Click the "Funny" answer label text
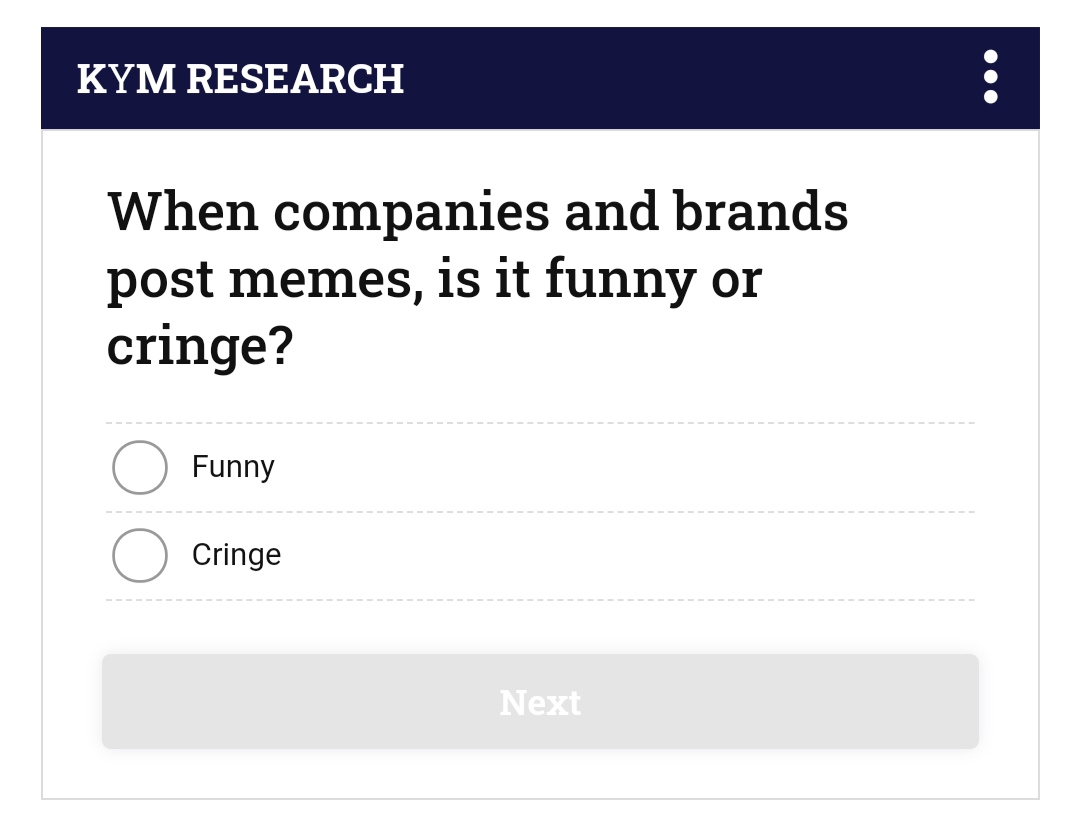This screenshot has height=837, width=1080. click(233, 467)
